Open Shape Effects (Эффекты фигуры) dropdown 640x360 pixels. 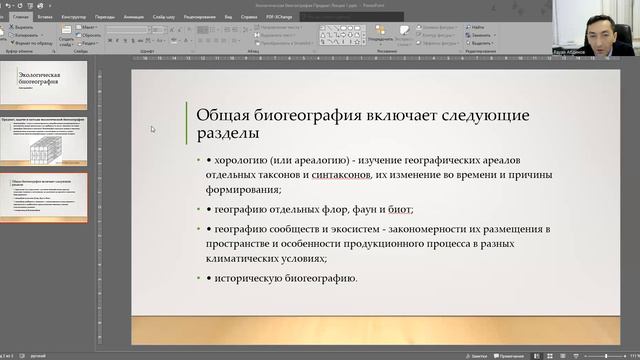click(437, 43)
